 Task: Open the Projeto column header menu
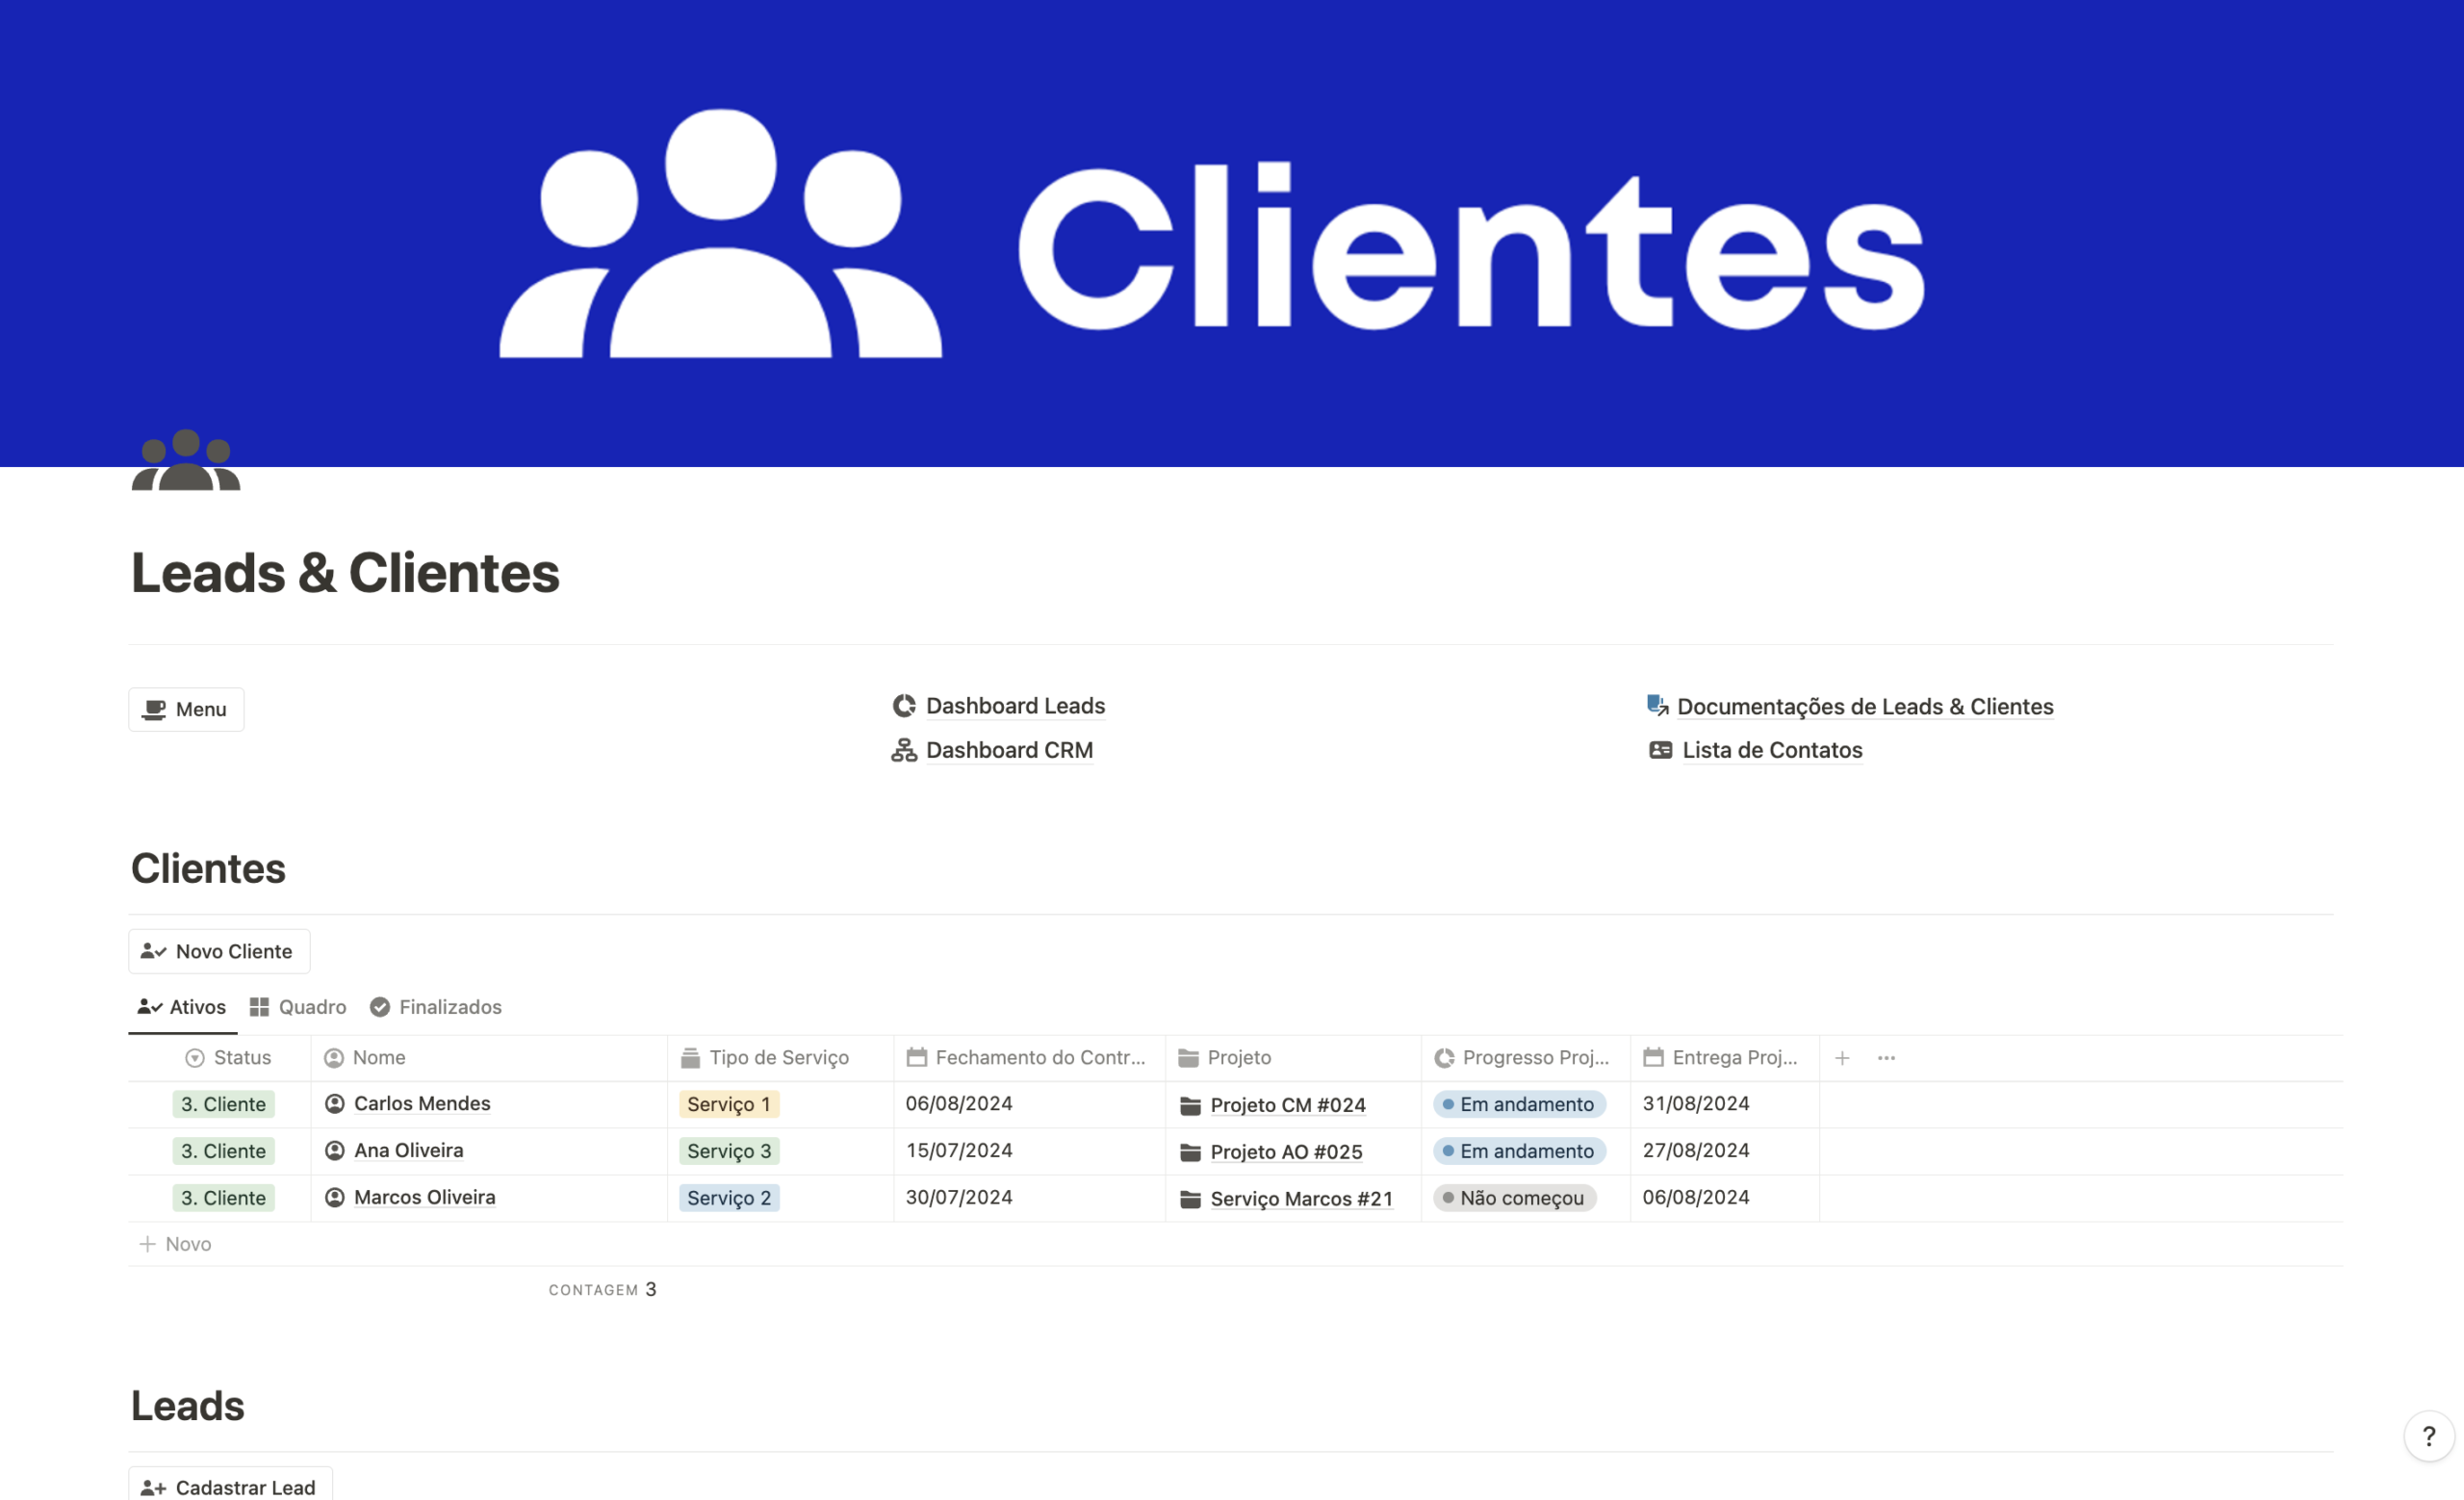tap(1293, 1058)
